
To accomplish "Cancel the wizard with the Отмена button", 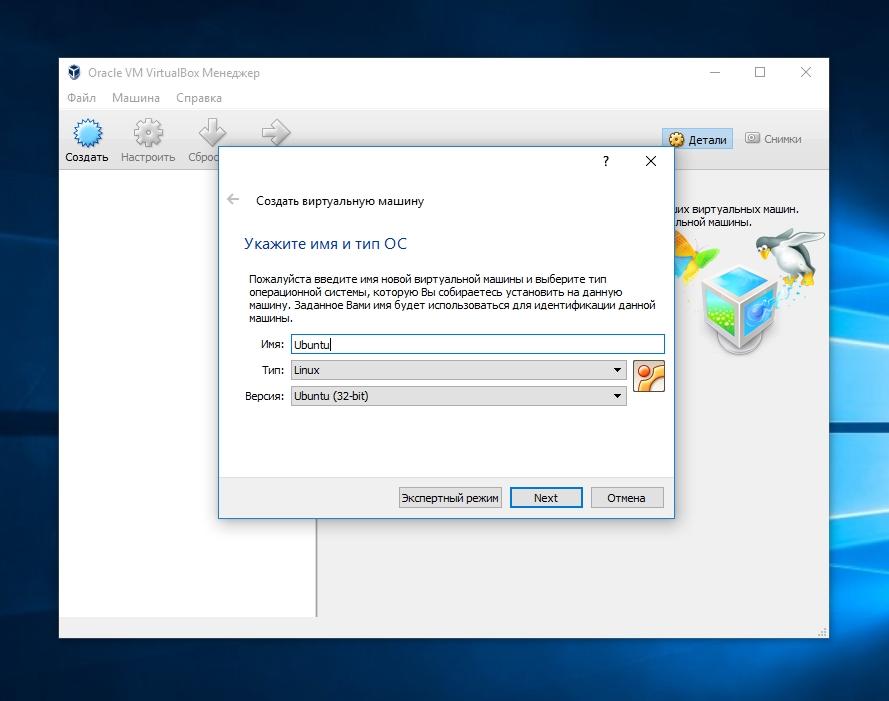I will point(626,497).
